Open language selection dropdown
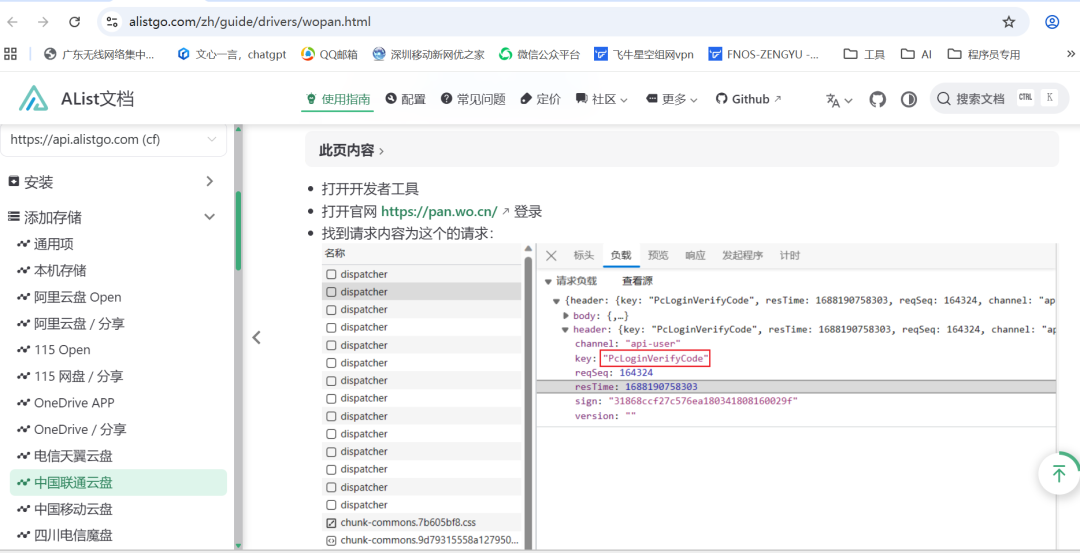The height and width of the screenshot is (553, 1080). 839,100
